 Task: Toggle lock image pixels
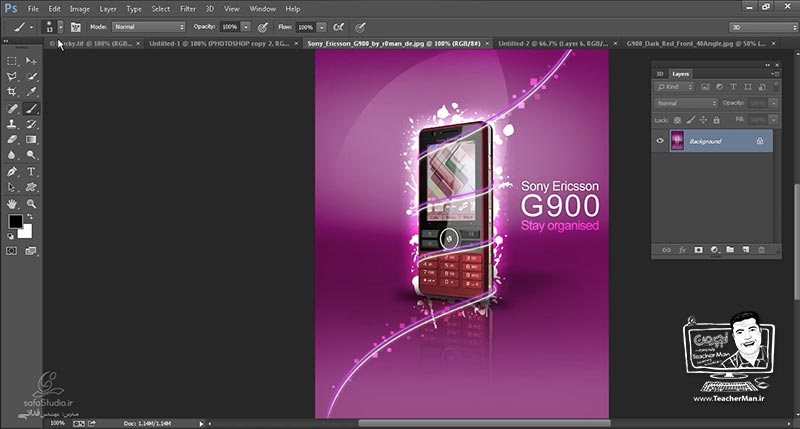click(x=690, y=120)
